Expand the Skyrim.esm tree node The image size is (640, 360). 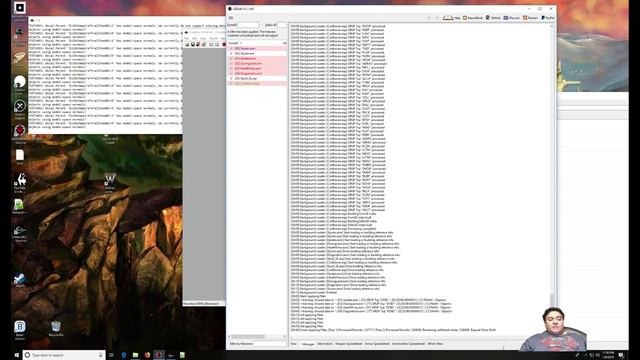point(231,49)
